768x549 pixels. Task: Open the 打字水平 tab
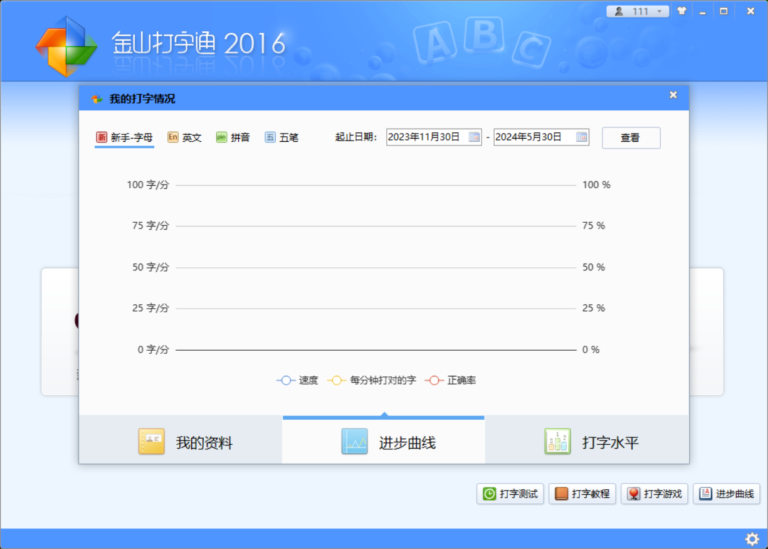pos(587,439)
